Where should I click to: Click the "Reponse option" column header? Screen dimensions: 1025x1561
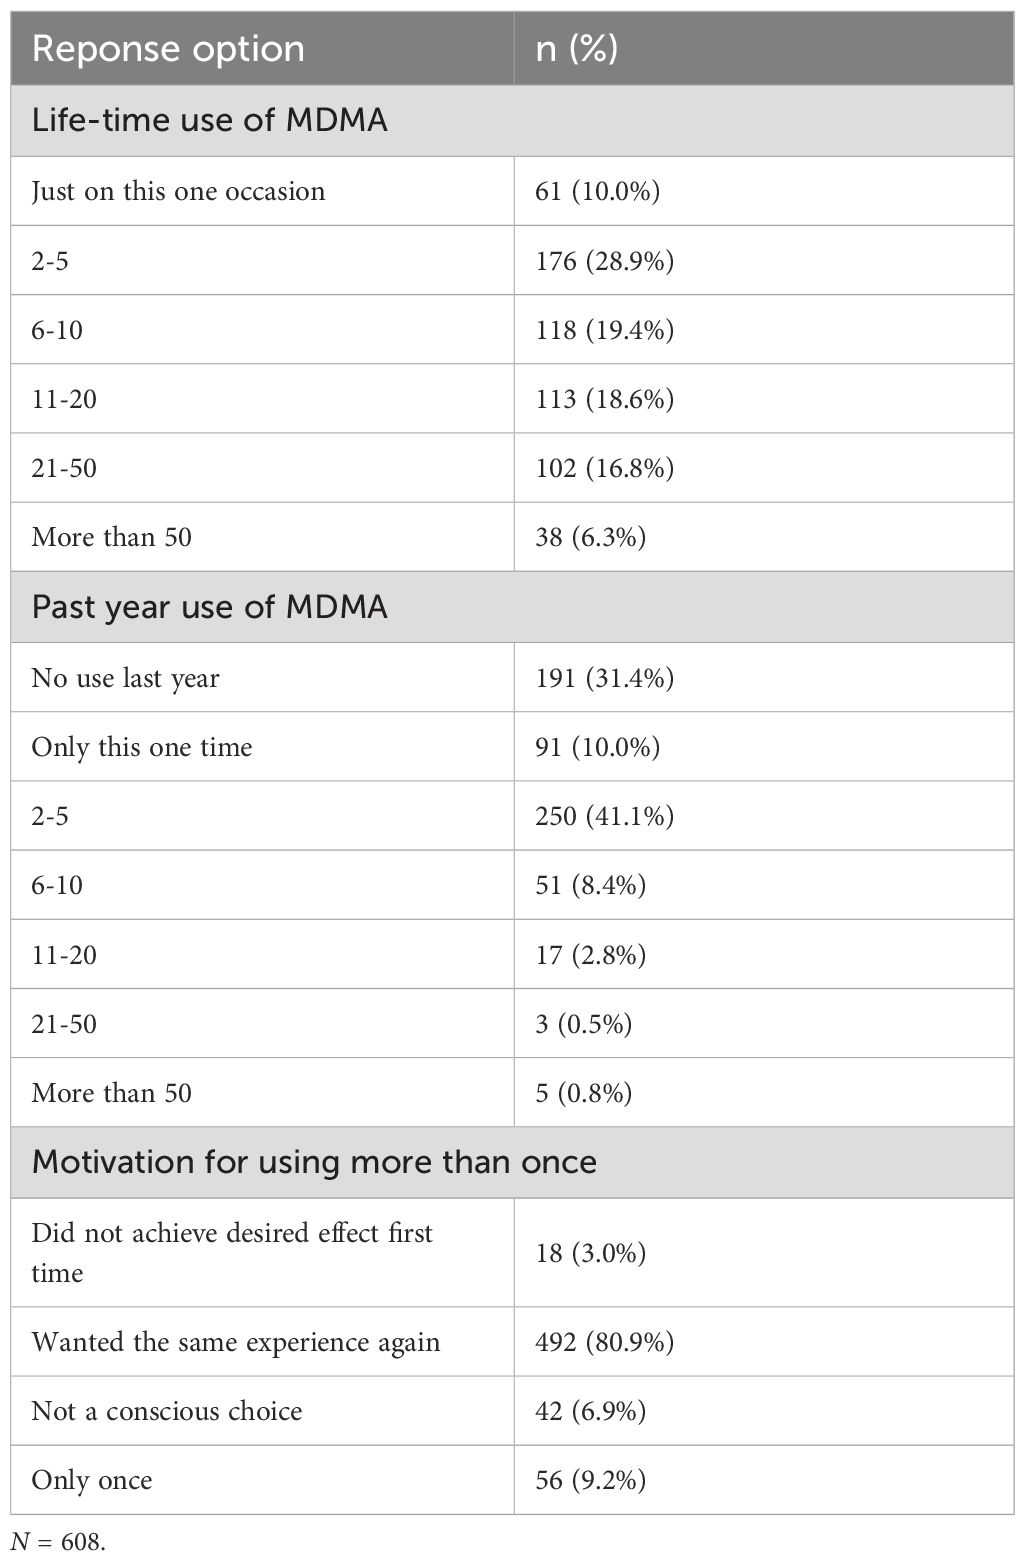coord(168,49)
